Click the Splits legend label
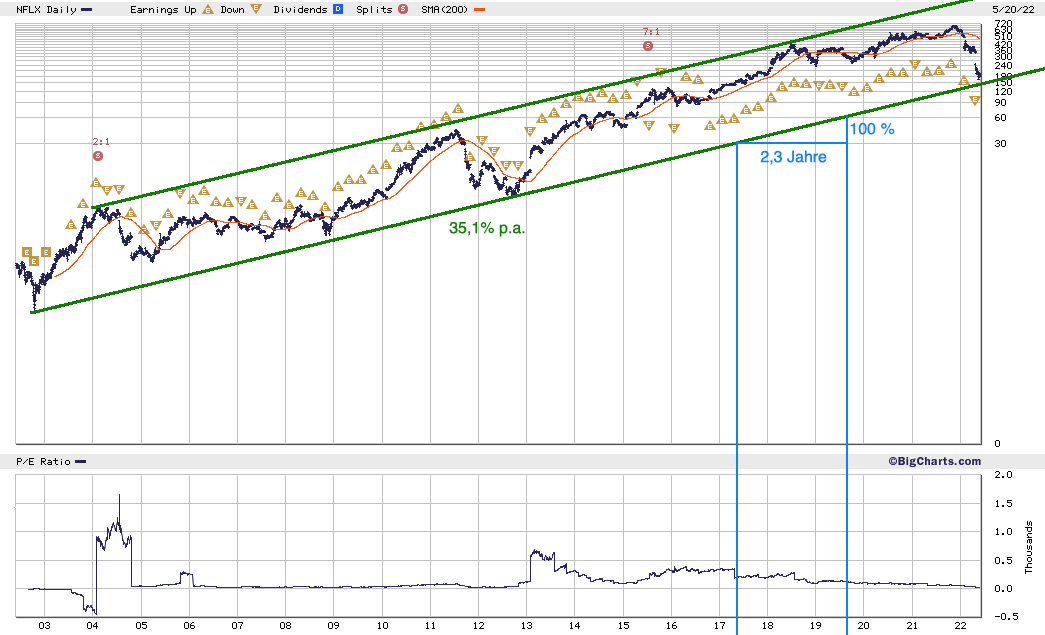Image resolution: width=1045 pixels, height=635 pixels. click(x=375, y=9)
